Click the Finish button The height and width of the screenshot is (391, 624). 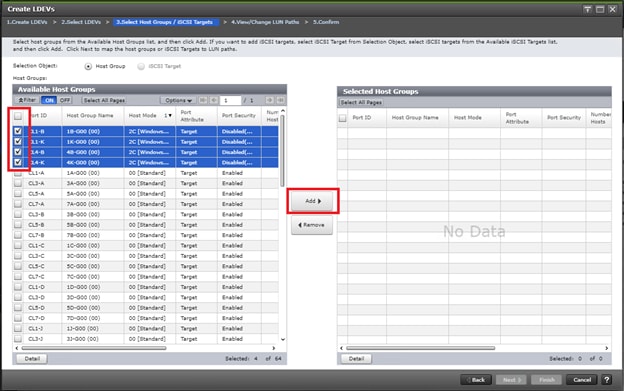(546, 380)
